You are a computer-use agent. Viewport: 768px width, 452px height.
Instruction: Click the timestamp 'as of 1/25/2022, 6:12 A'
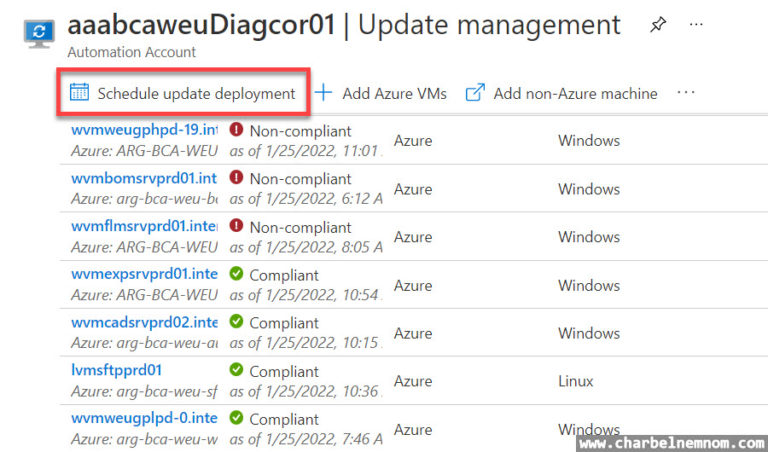pos(306,199)
